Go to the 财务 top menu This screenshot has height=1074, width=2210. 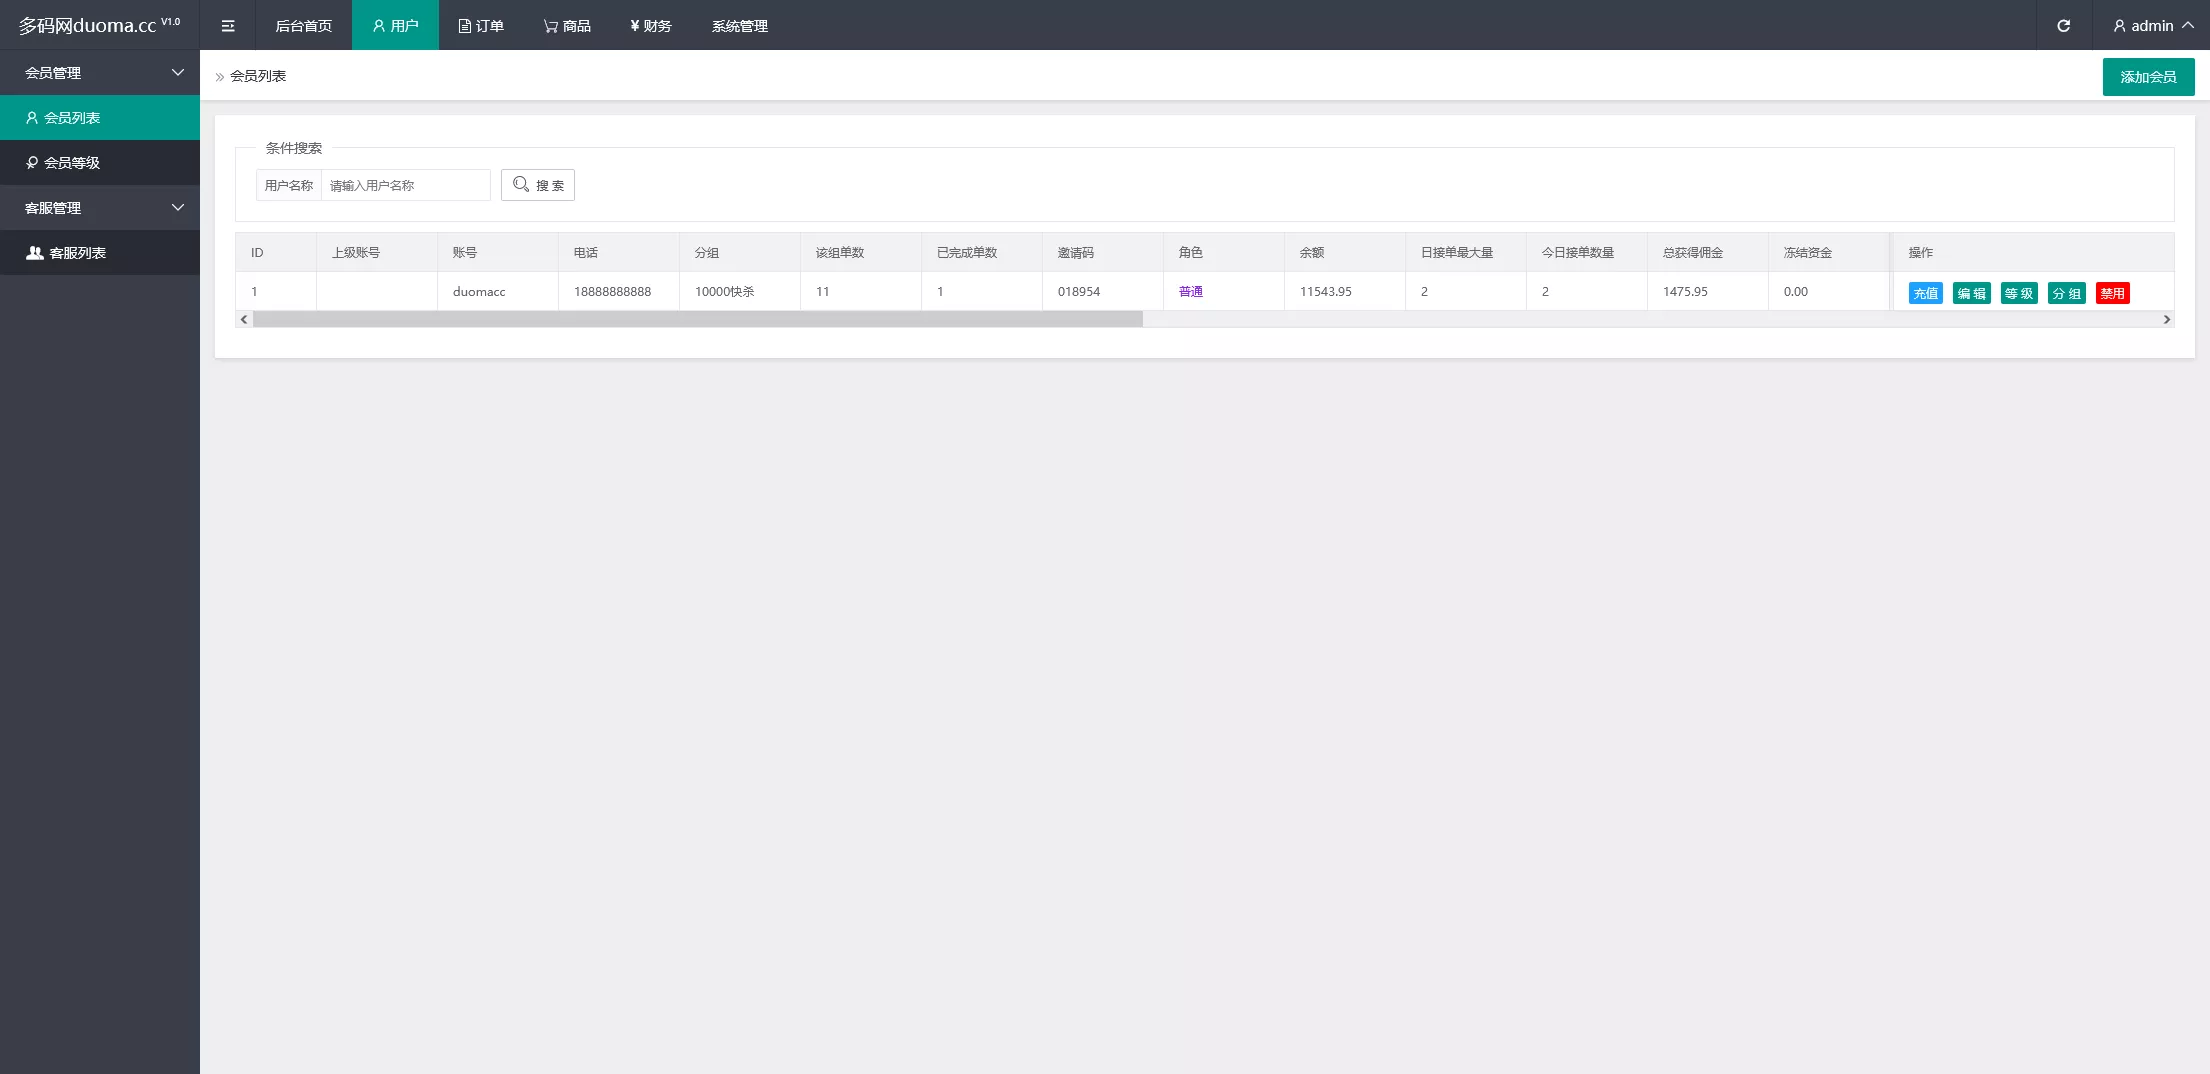pos(651,26)
